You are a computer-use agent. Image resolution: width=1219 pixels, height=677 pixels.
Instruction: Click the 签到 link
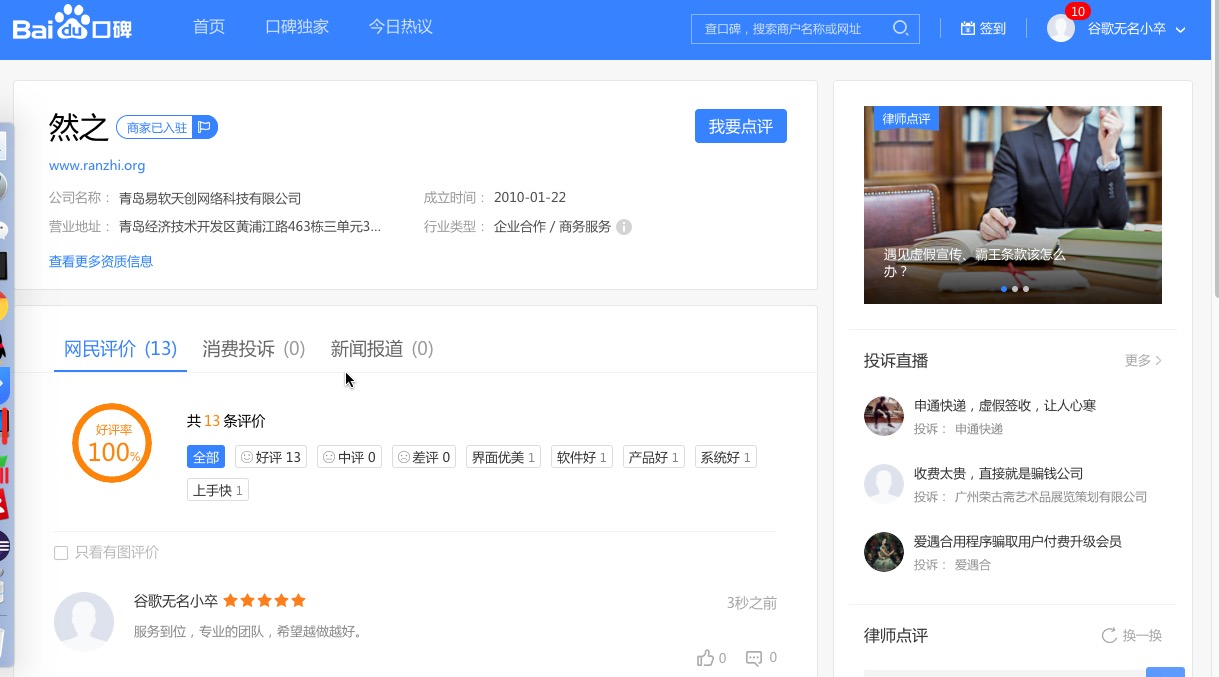(x=993, y=29)
